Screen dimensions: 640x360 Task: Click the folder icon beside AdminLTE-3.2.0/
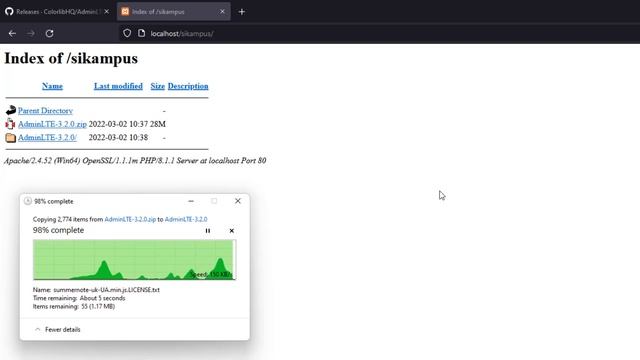(11, 138)
